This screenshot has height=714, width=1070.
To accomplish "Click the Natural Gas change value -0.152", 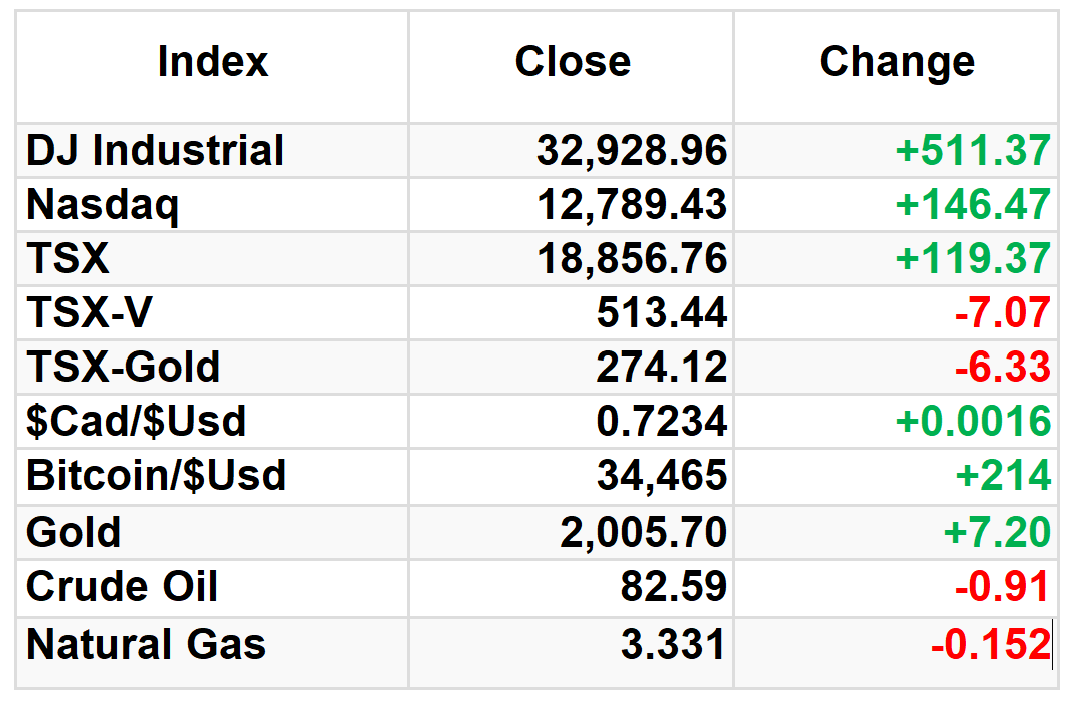I will point(991,645).
